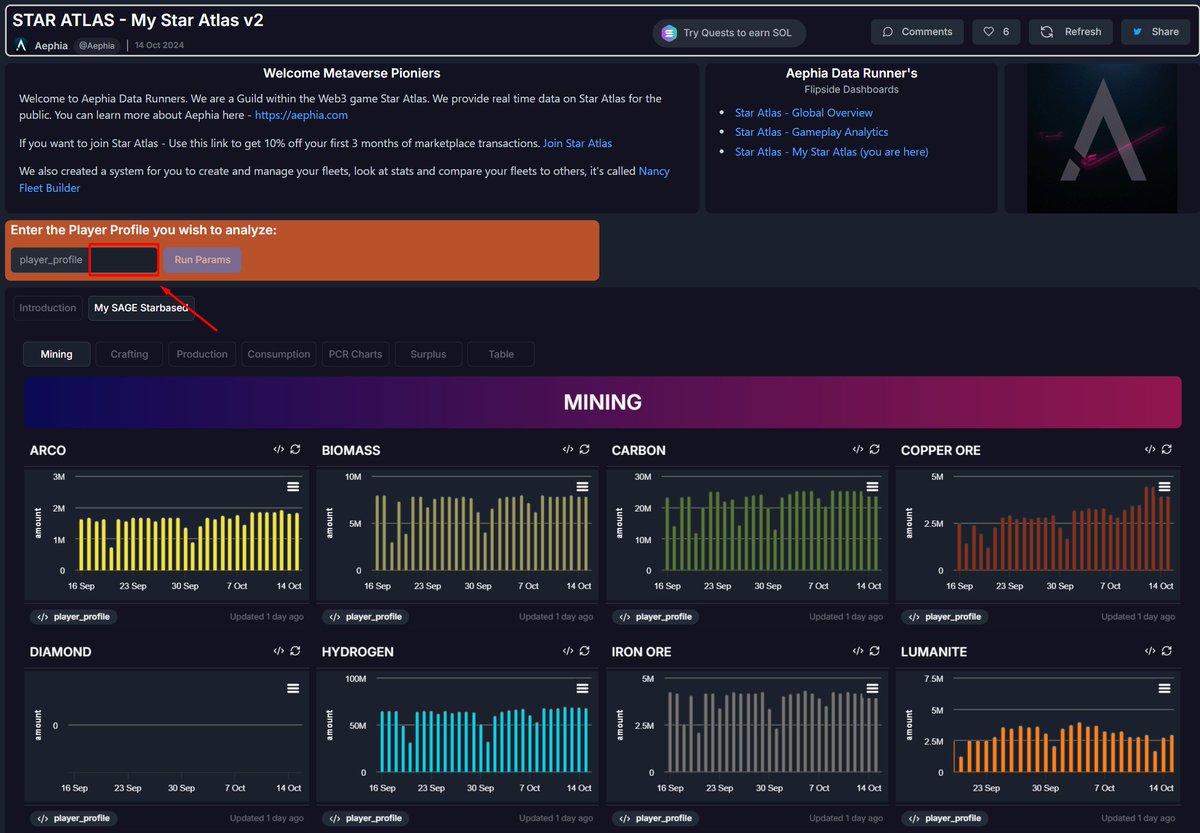Open the ARCO chart code view icon
This screenshot has height=833, width=1200.
tap(278, 450)
